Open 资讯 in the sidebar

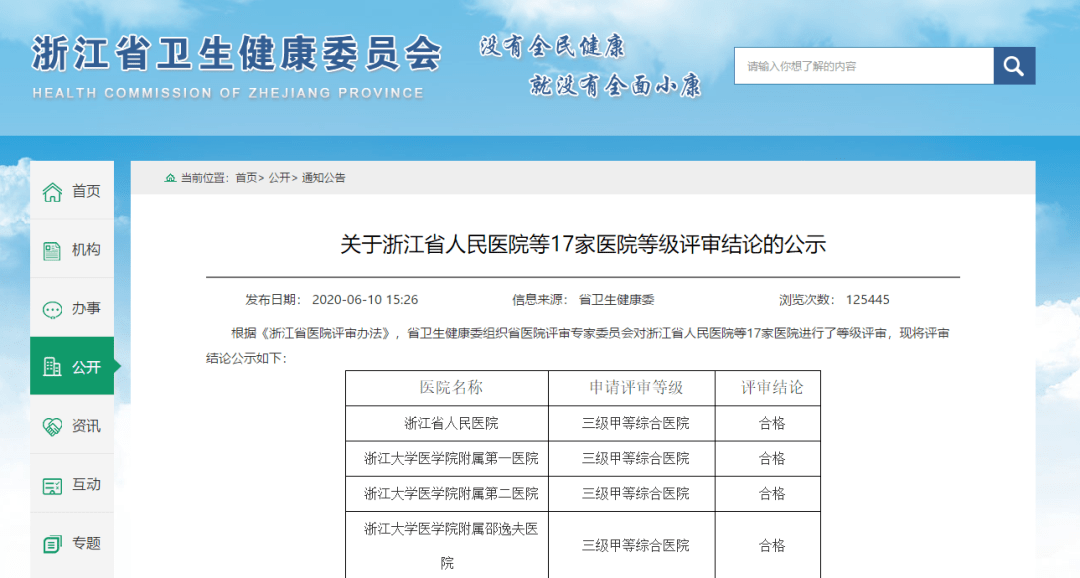[x=72, y=425]
